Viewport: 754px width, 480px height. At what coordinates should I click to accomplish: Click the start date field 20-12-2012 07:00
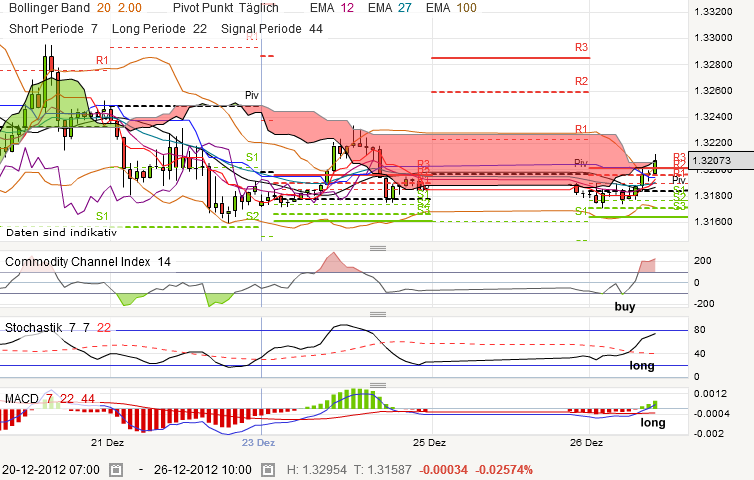click(50, 470)
